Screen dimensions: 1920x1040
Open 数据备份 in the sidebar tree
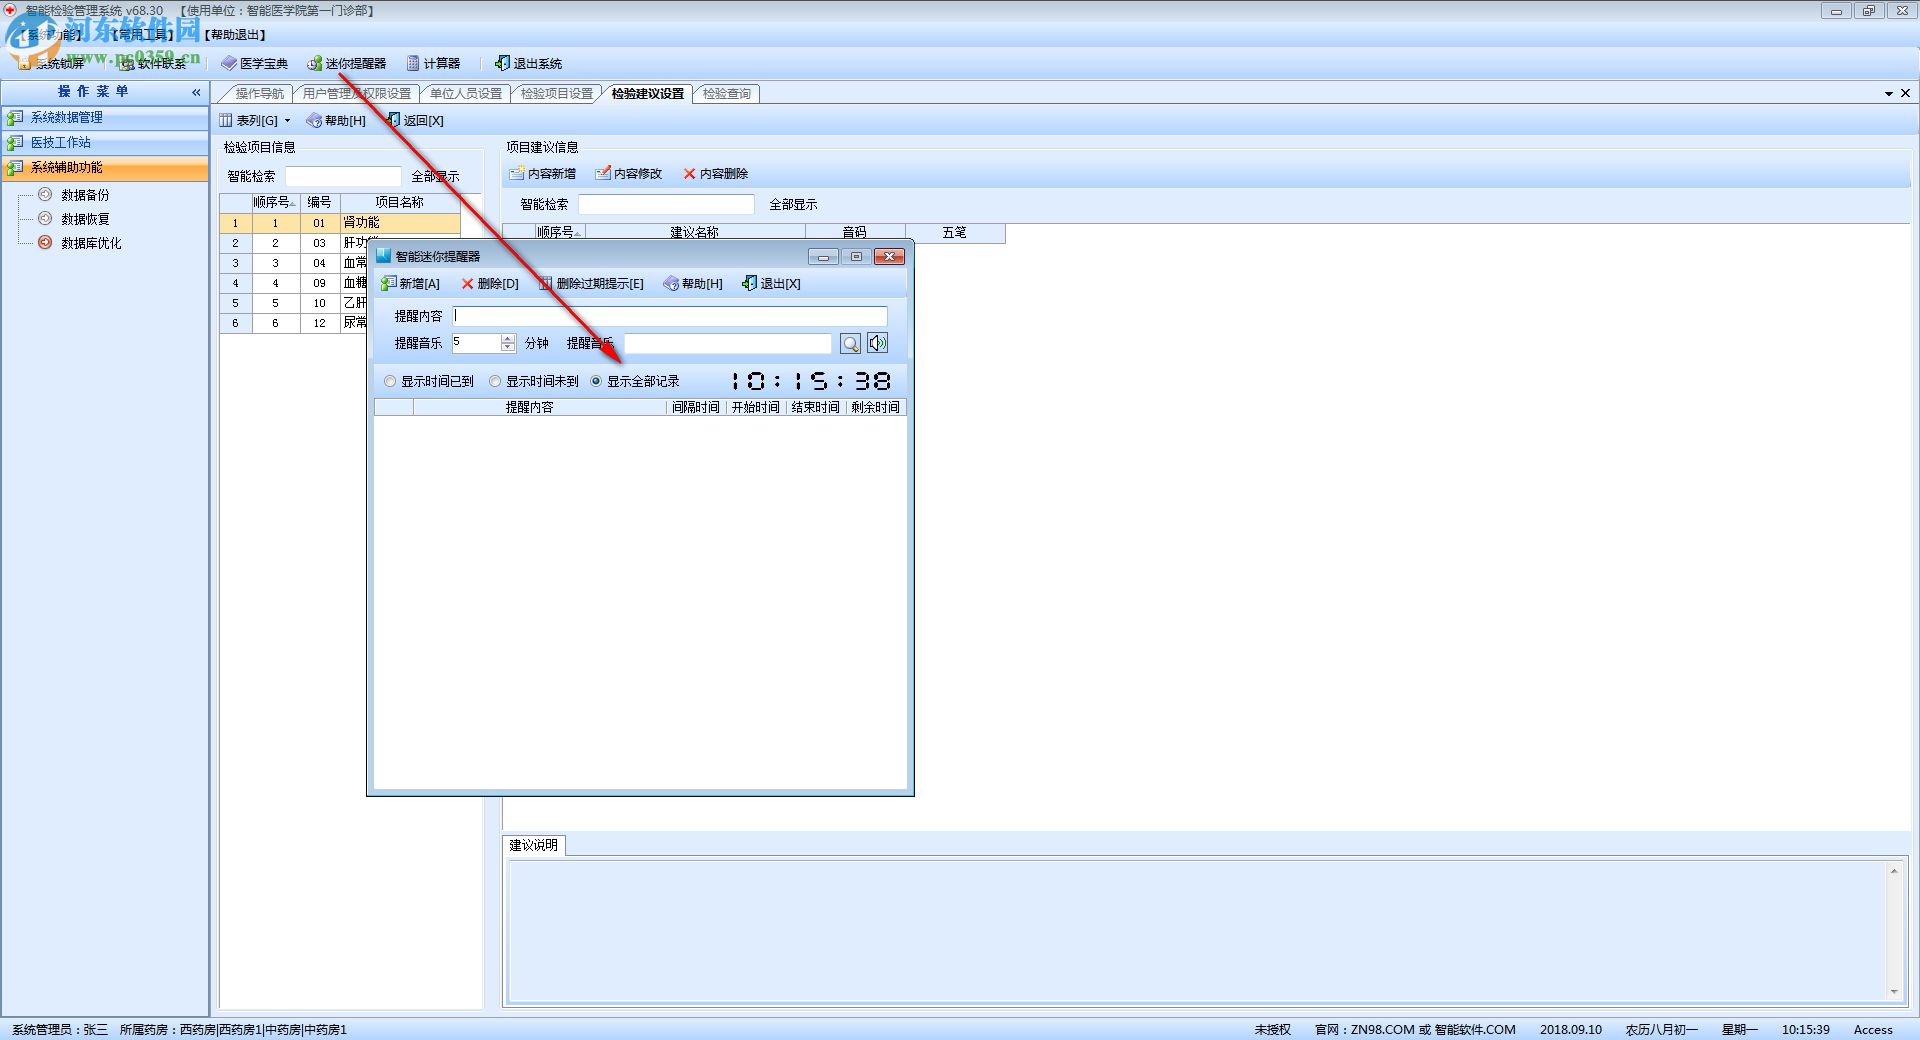point(85,195)
